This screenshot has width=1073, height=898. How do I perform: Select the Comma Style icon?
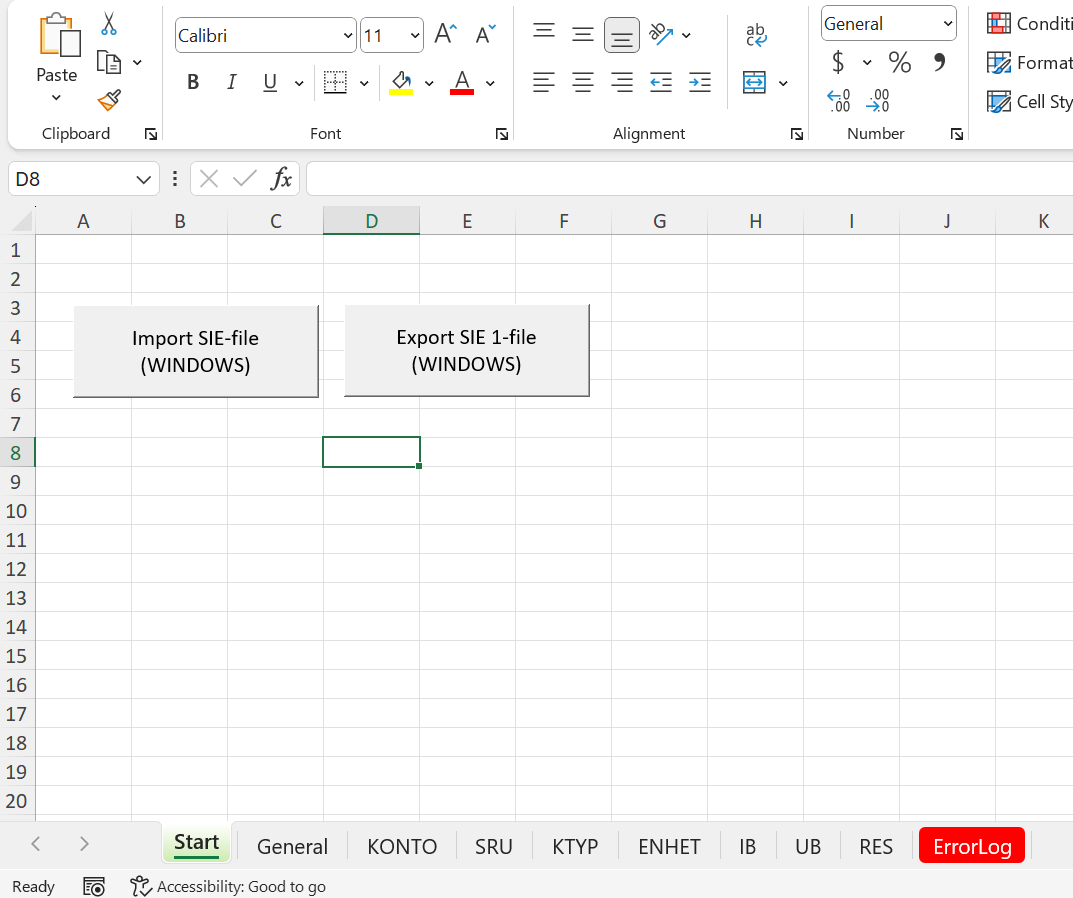click(937, 62)
